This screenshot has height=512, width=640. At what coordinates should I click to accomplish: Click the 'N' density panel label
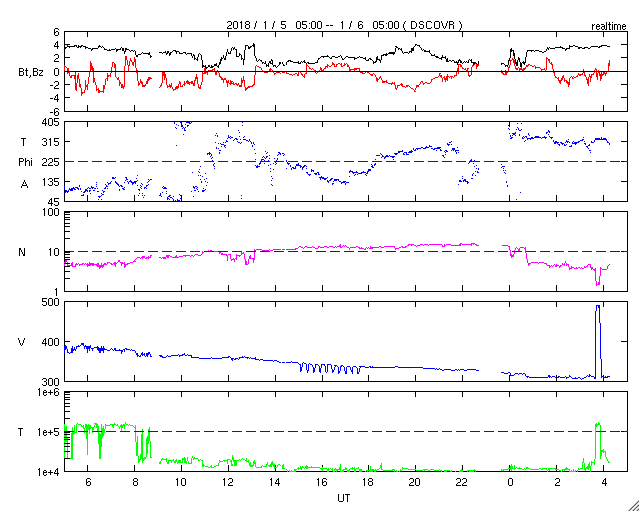pos(22,252)
